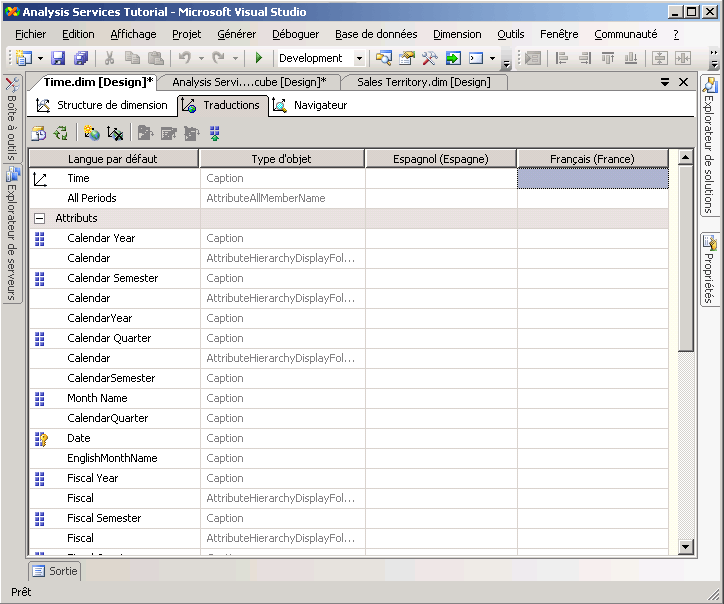Close the document window with X button
Image resolution: width=724 pixels, height=604 pixels.
point(683,82)
